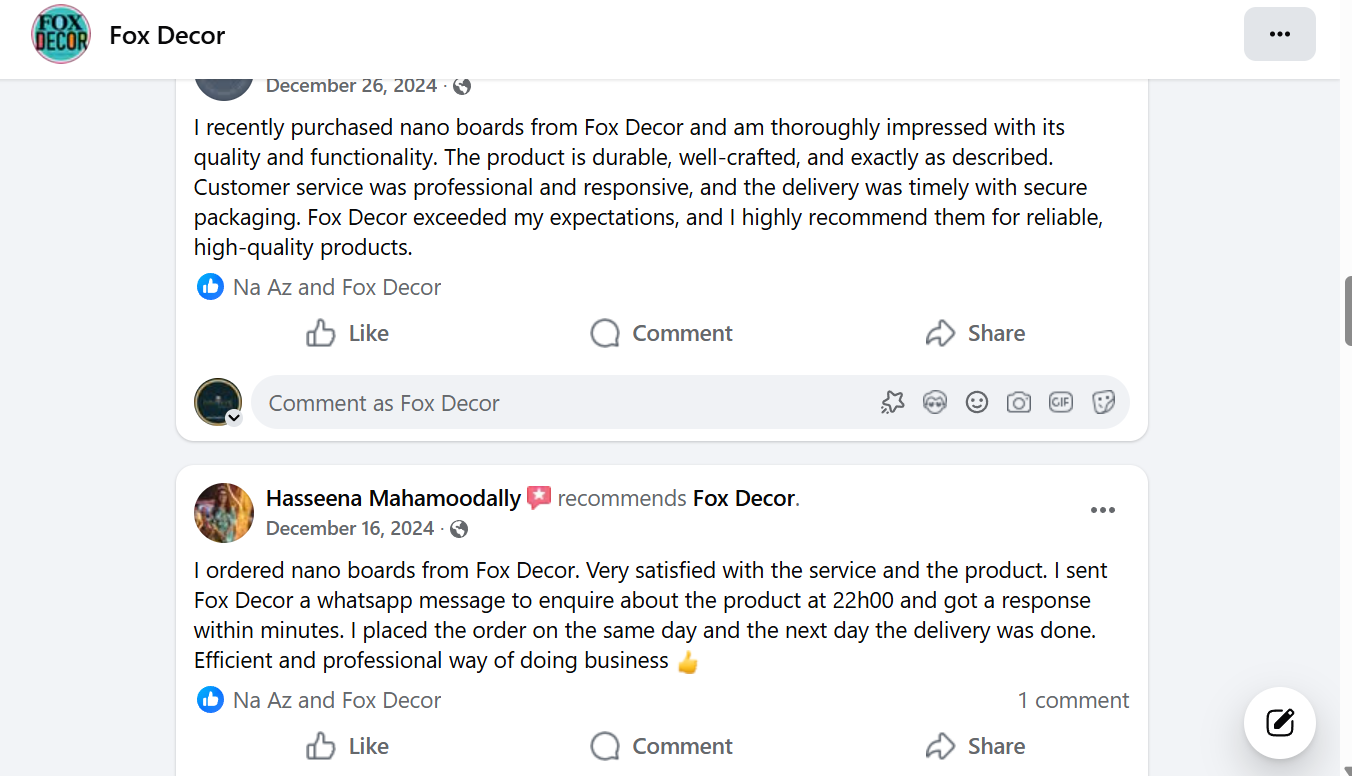Like Hasseena Mahamoodally's review post
Screen dimensions: 1352x776
[x=348, y=746]
